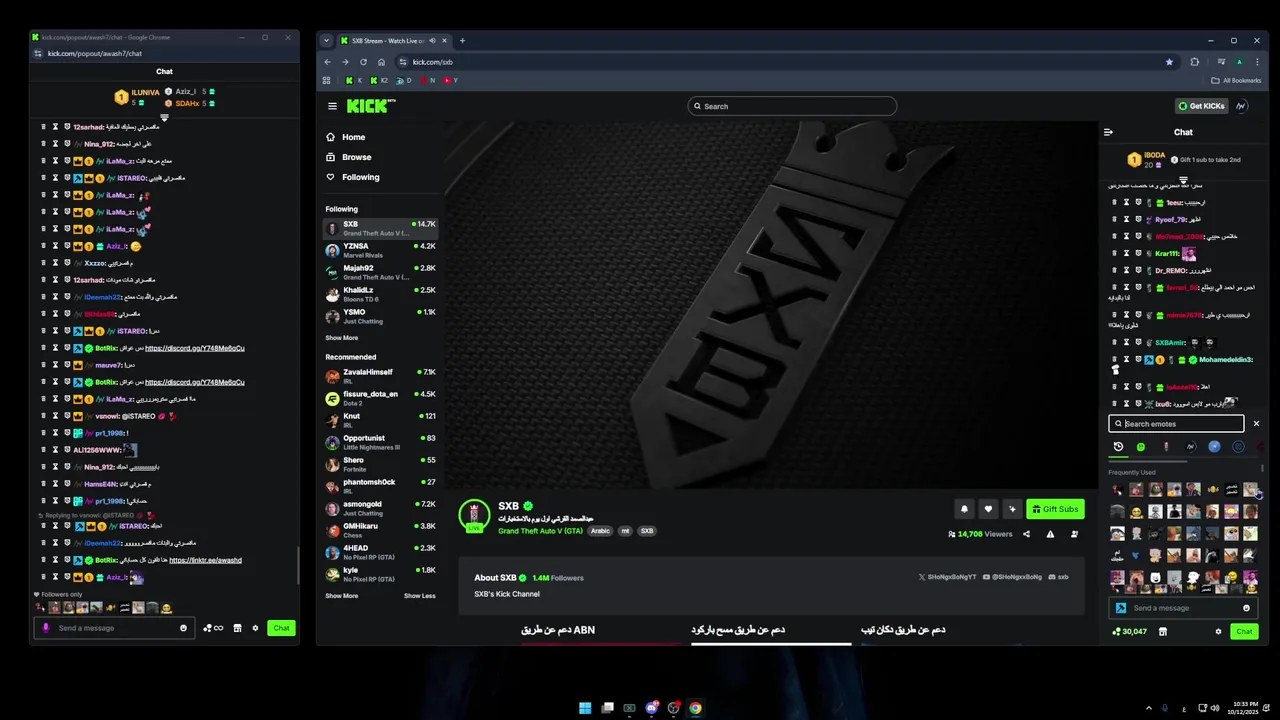Reload the page in the main Chrome window
1280x720 pixels.
coord(363,62)
